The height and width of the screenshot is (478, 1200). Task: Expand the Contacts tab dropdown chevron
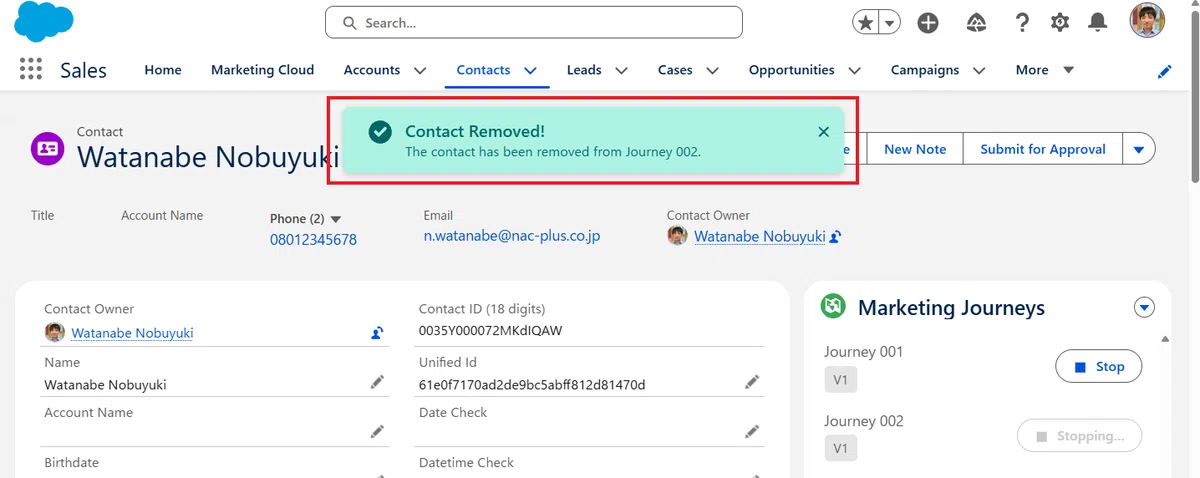(530, 70)
